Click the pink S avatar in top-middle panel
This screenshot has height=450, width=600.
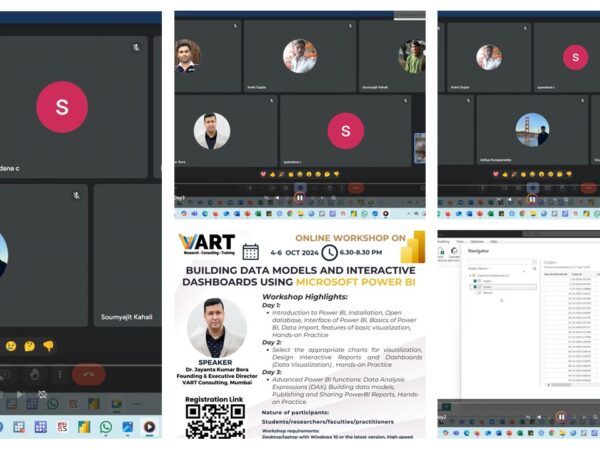346,131
